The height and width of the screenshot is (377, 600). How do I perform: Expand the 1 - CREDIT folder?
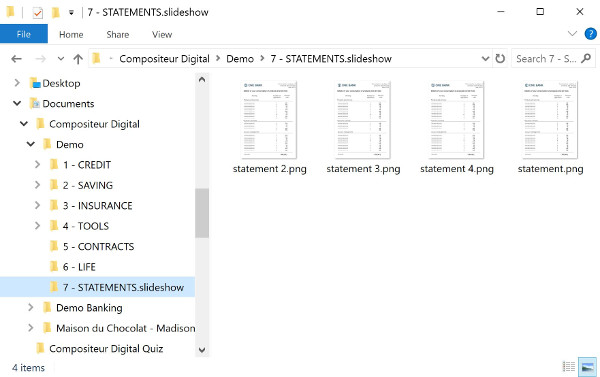point(37,165)
